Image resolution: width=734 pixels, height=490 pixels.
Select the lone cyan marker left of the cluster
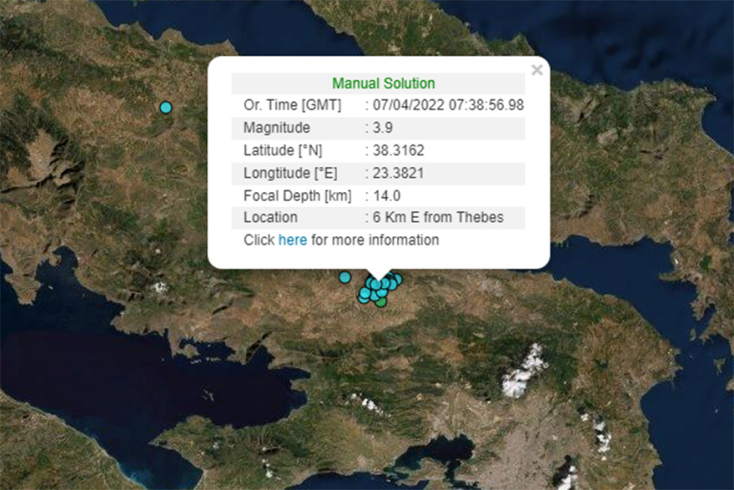(x=345, y=278)
